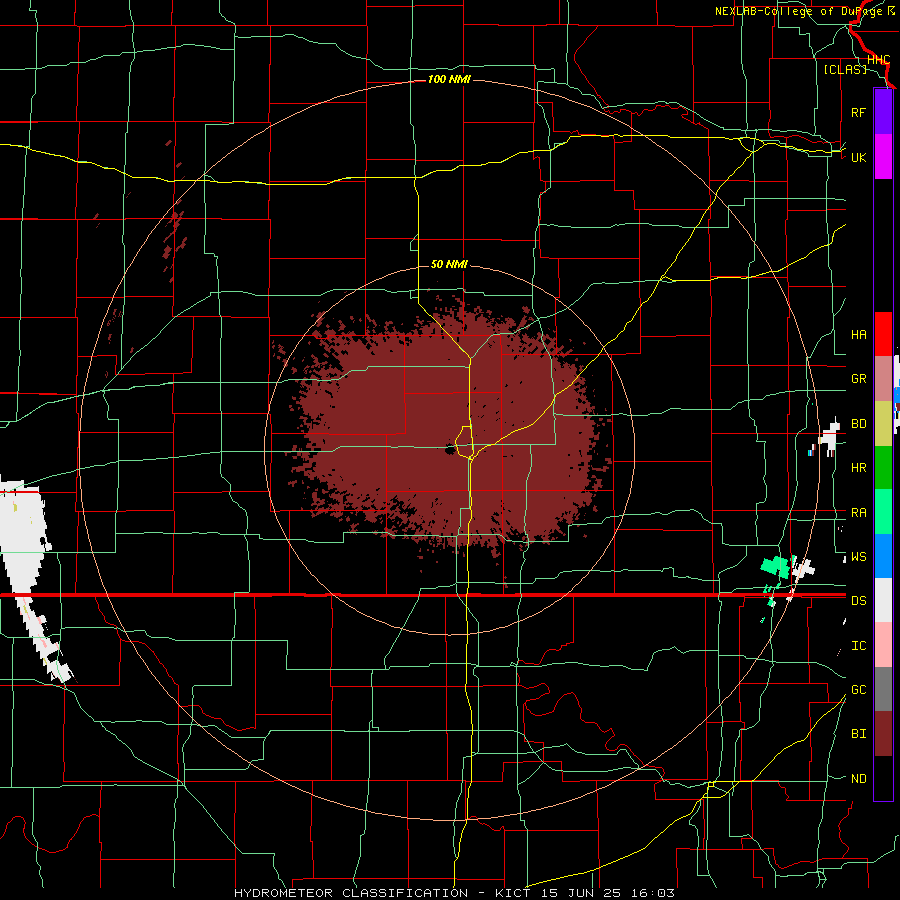Click the GR legend label
900x900 pixels.
click(x=858, y=379)
